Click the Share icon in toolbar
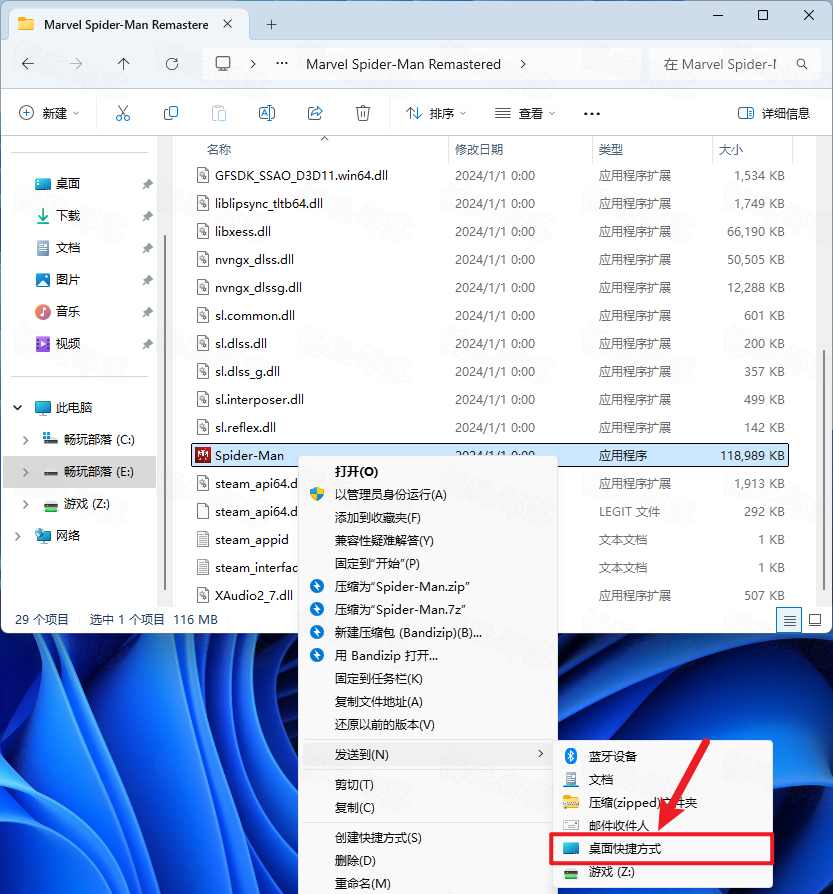This screenshot has height=894, width=833. coord(315,113)
